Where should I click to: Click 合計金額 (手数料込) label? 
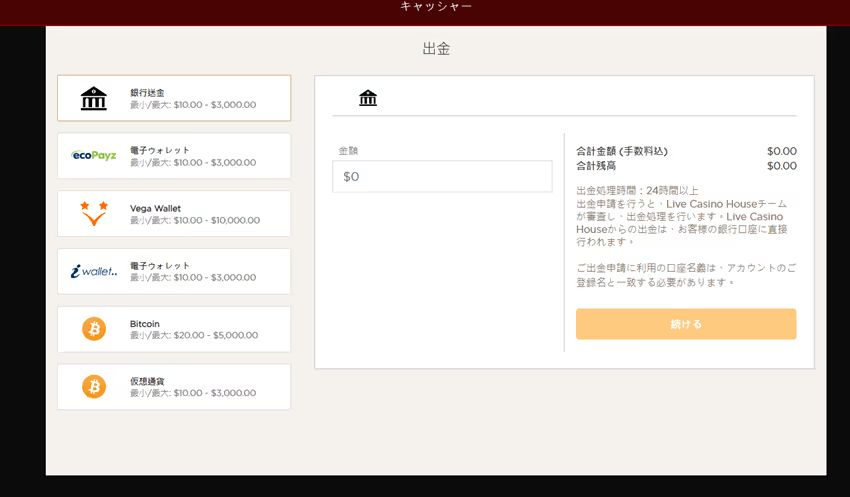(x=622, y=151)
